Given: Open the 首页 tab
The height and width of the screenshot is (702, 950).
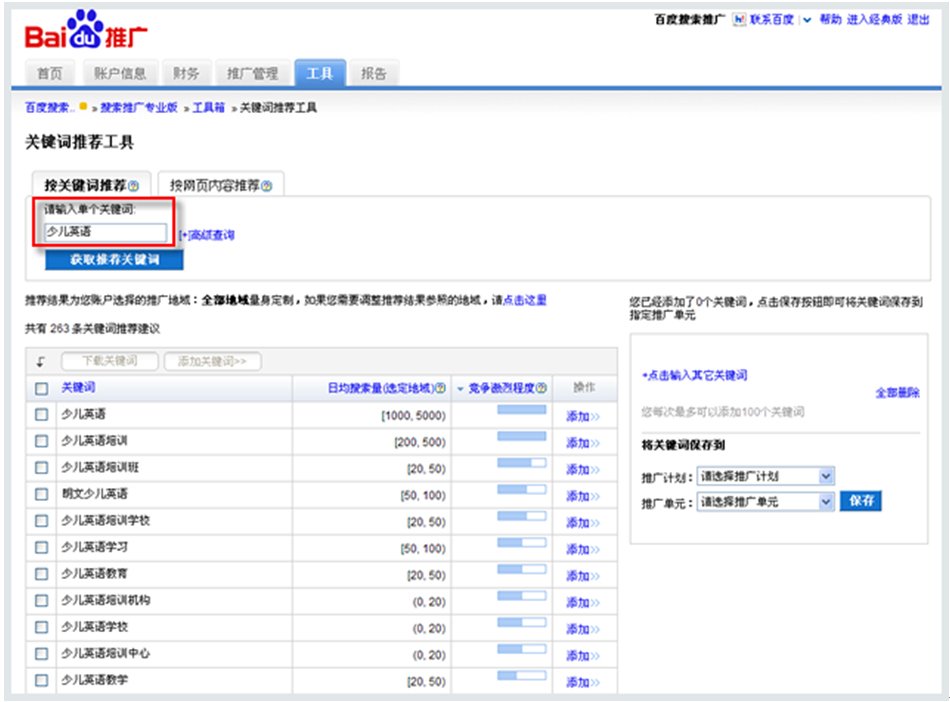Looking at the screenshot, I should 49,73.
